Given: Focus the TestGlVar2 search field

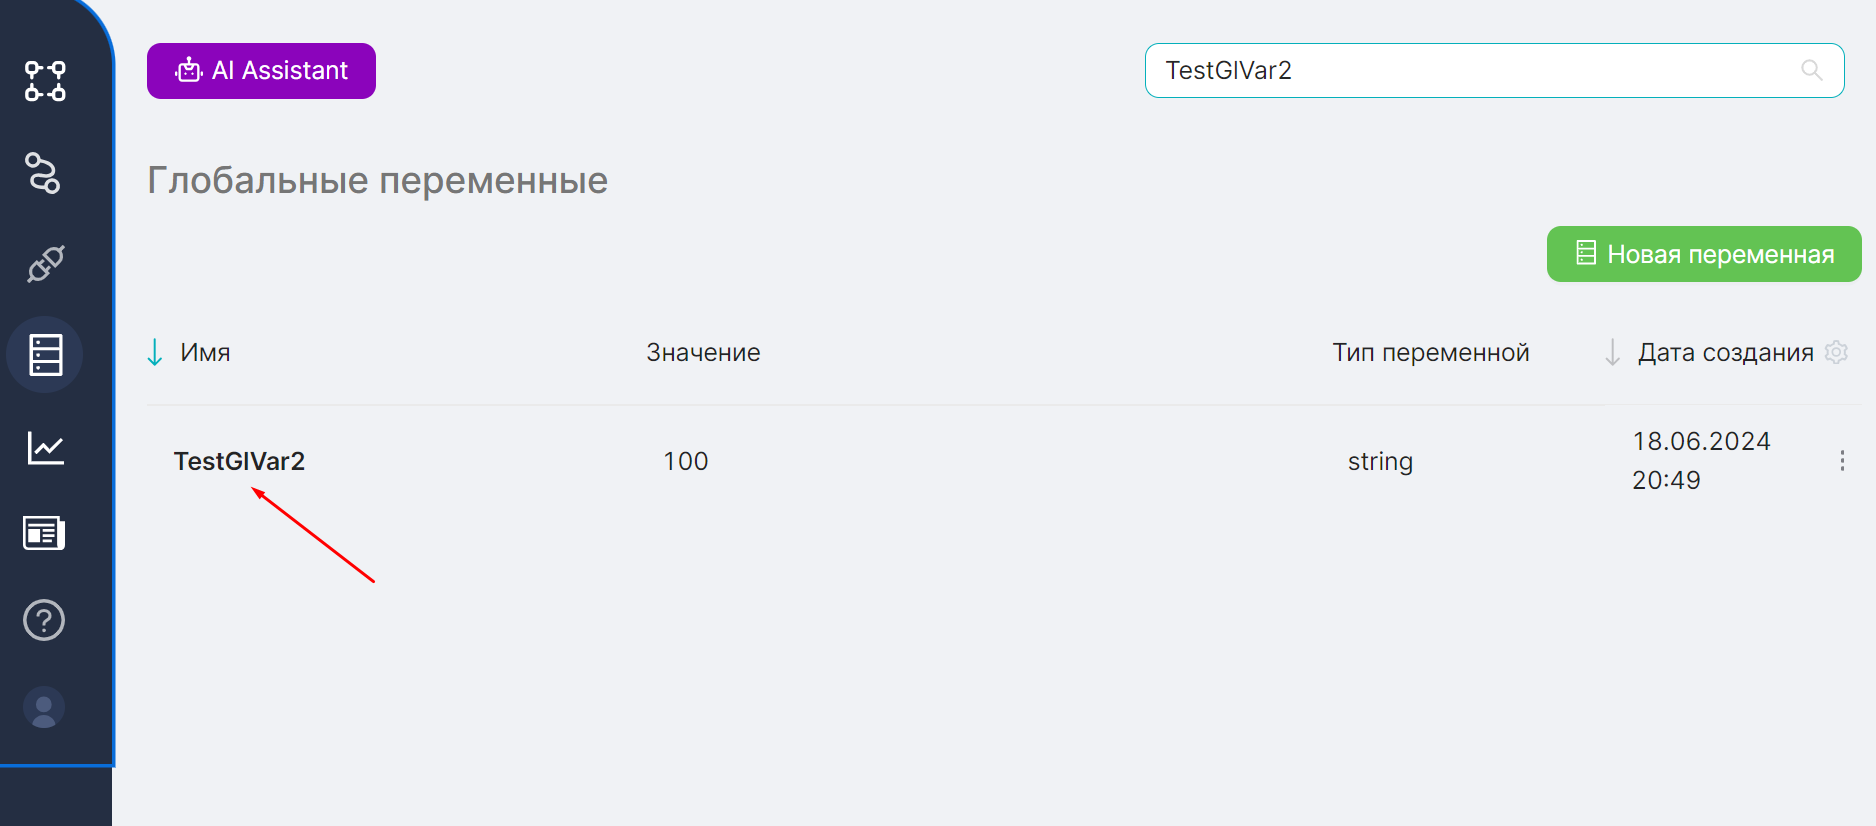Looking at the screenshot, I should tap(1494, 70).
